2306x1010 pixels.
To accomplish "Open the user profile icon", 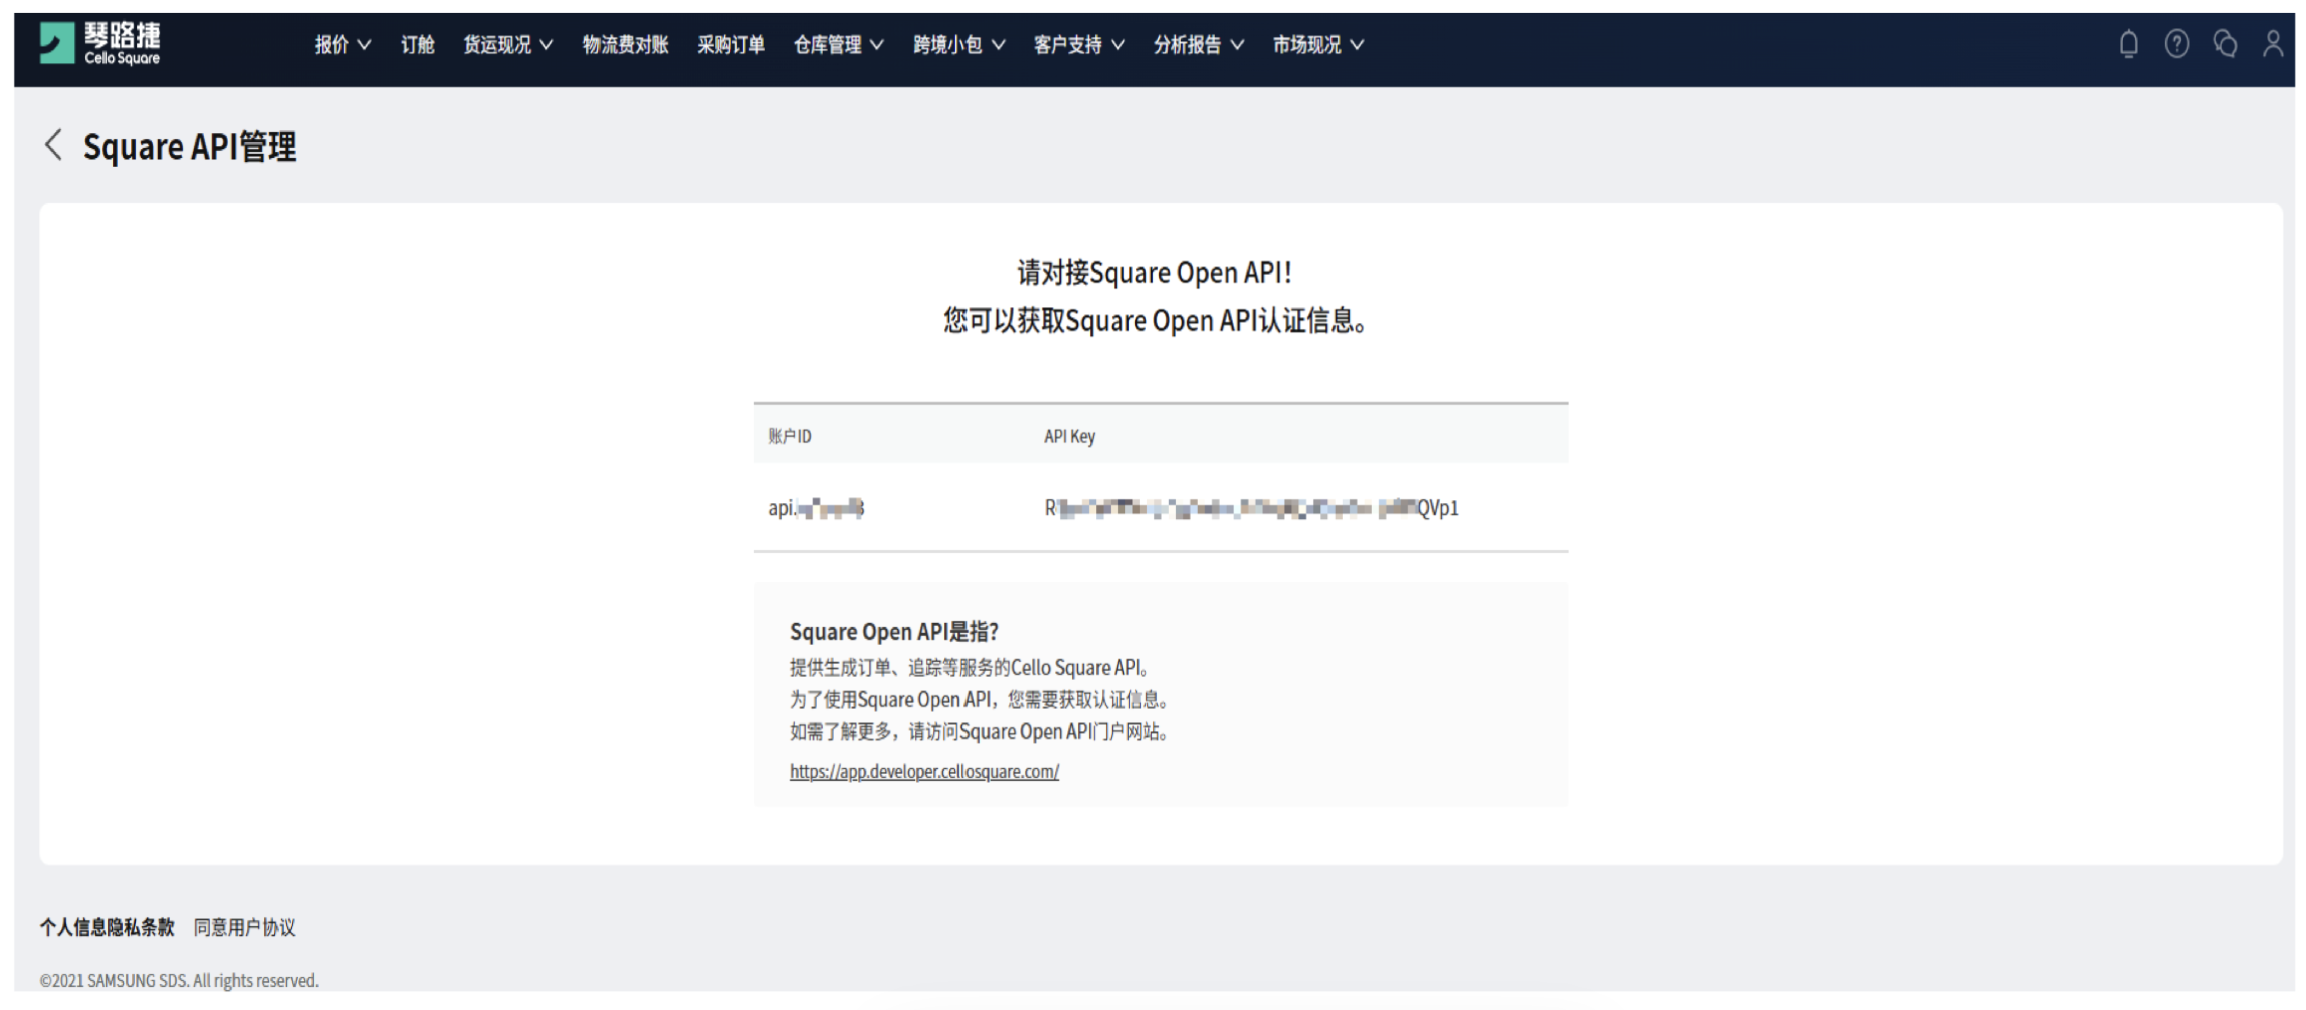I will pyautogui.click(x=2273, y=44).
